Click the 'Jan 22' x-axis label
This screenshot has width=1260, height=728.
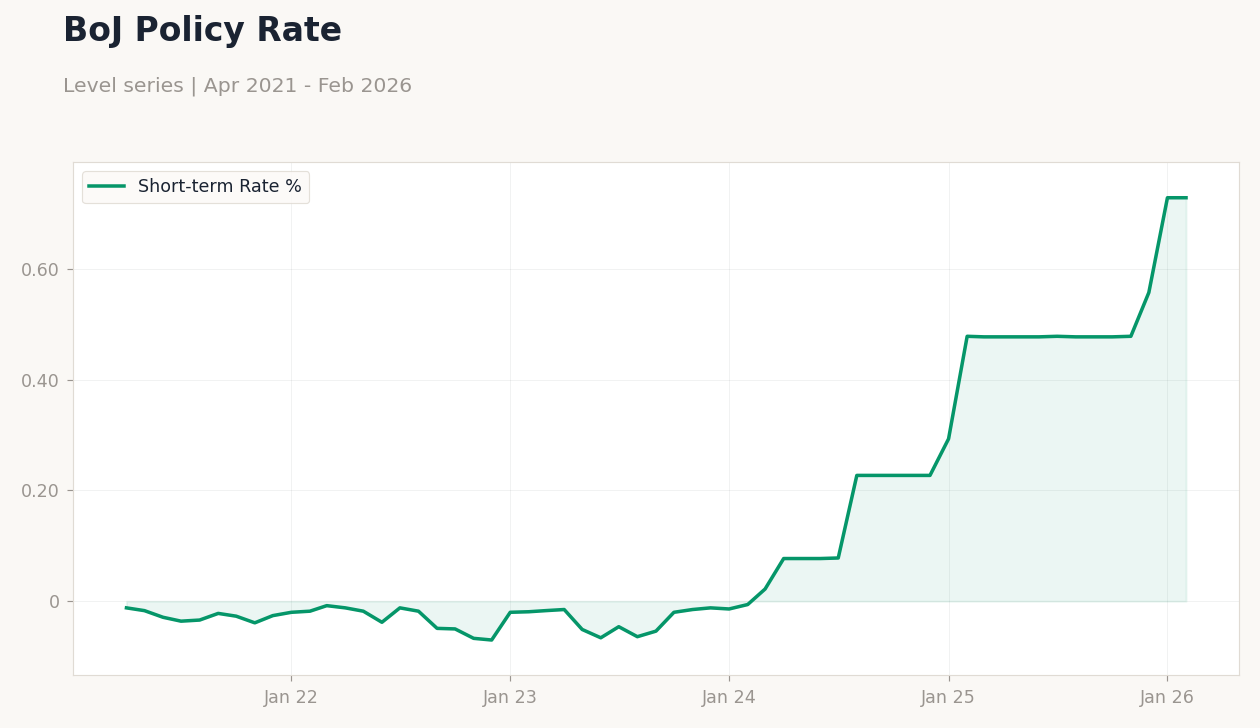[x=291, y=698]
